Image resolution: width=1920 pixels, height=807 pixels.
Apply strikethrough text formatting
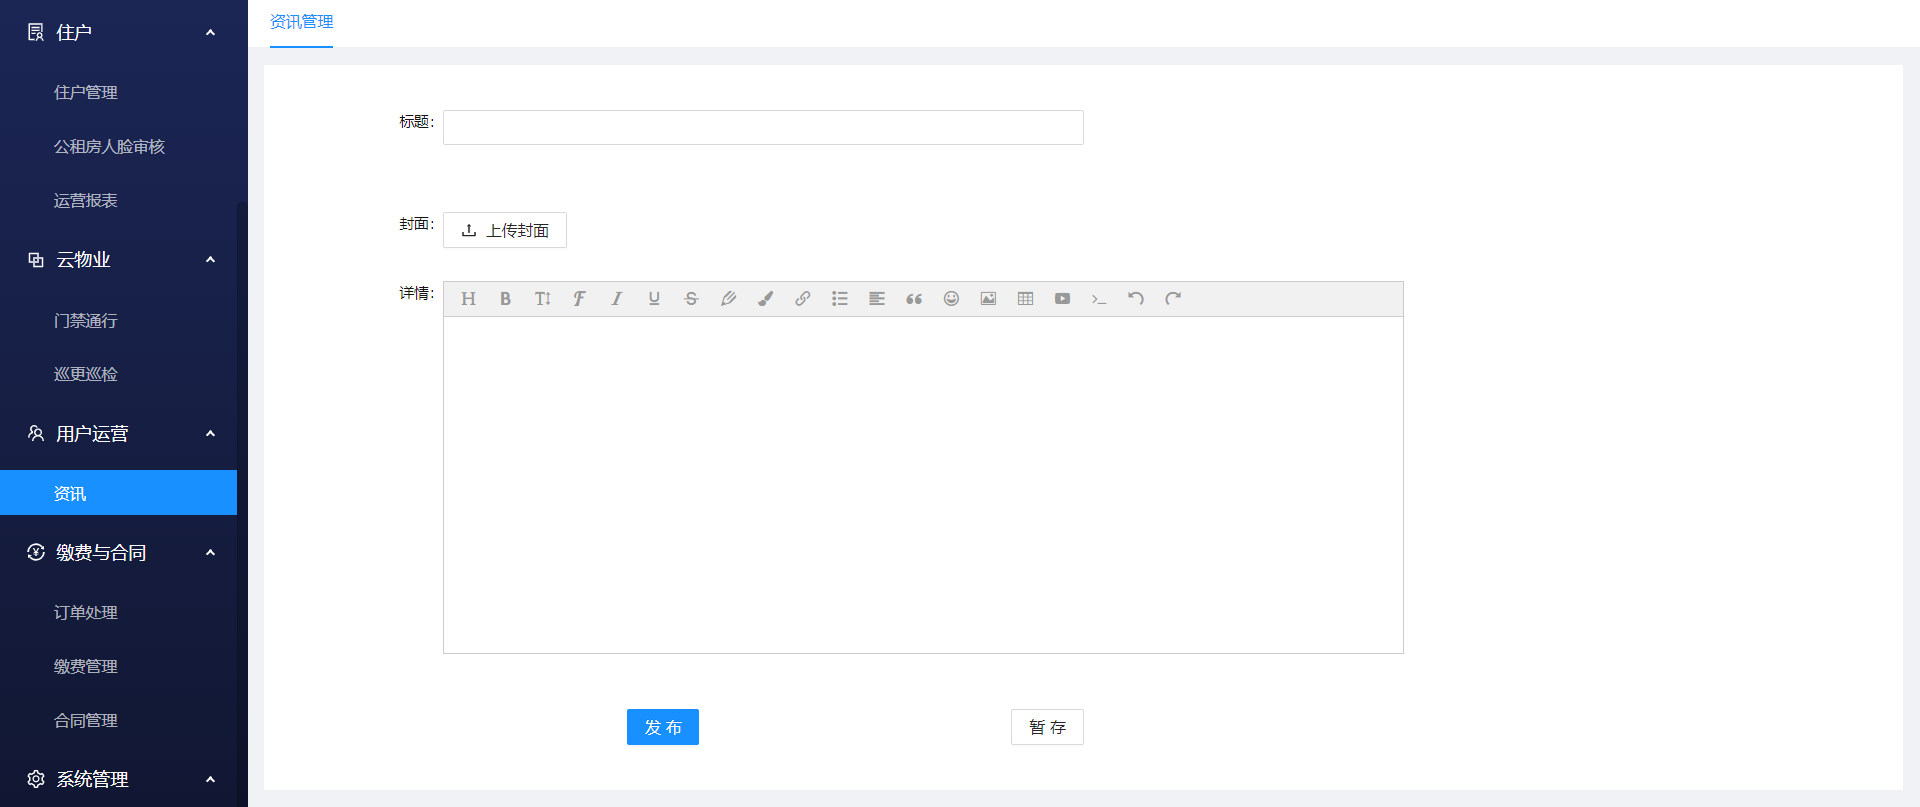pos(691,299)
